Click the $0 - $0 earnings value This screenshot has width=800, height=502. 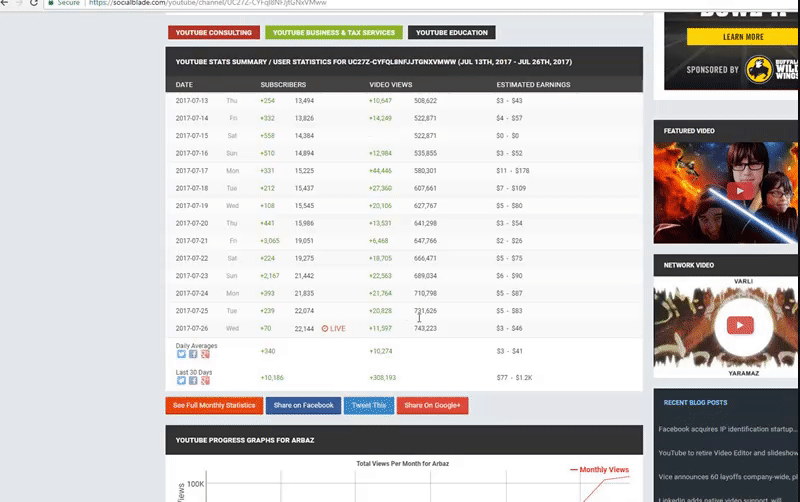[508, 136]
